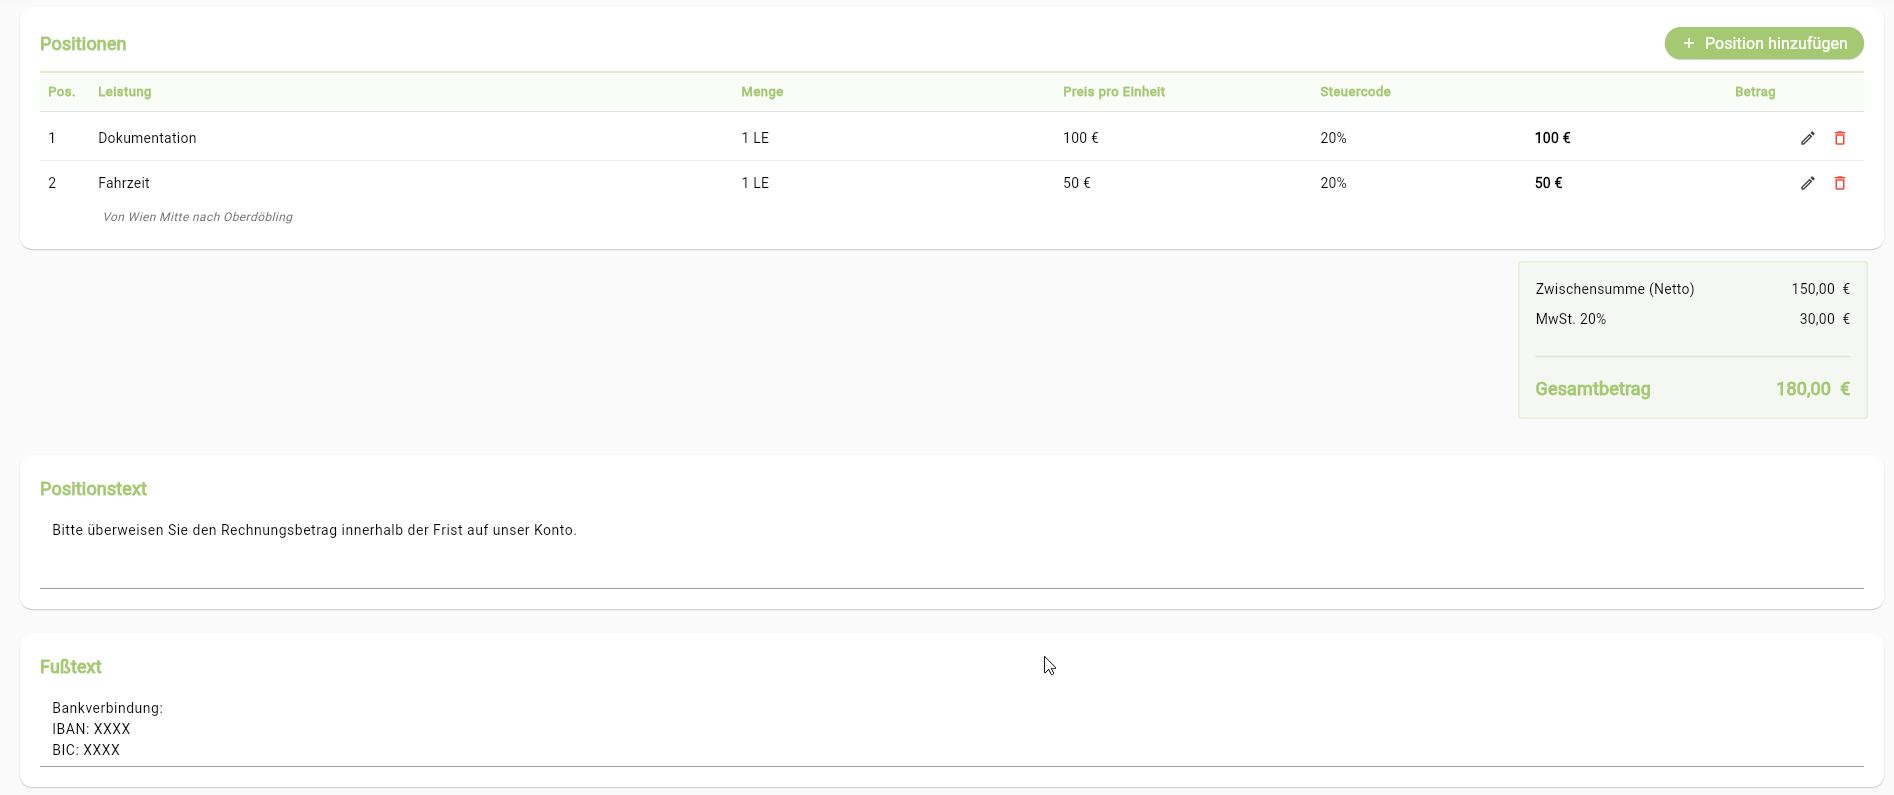1894x795 pixels.
Task: Delete the Fahrzeit position with the trash icon
Action: 1839,183
